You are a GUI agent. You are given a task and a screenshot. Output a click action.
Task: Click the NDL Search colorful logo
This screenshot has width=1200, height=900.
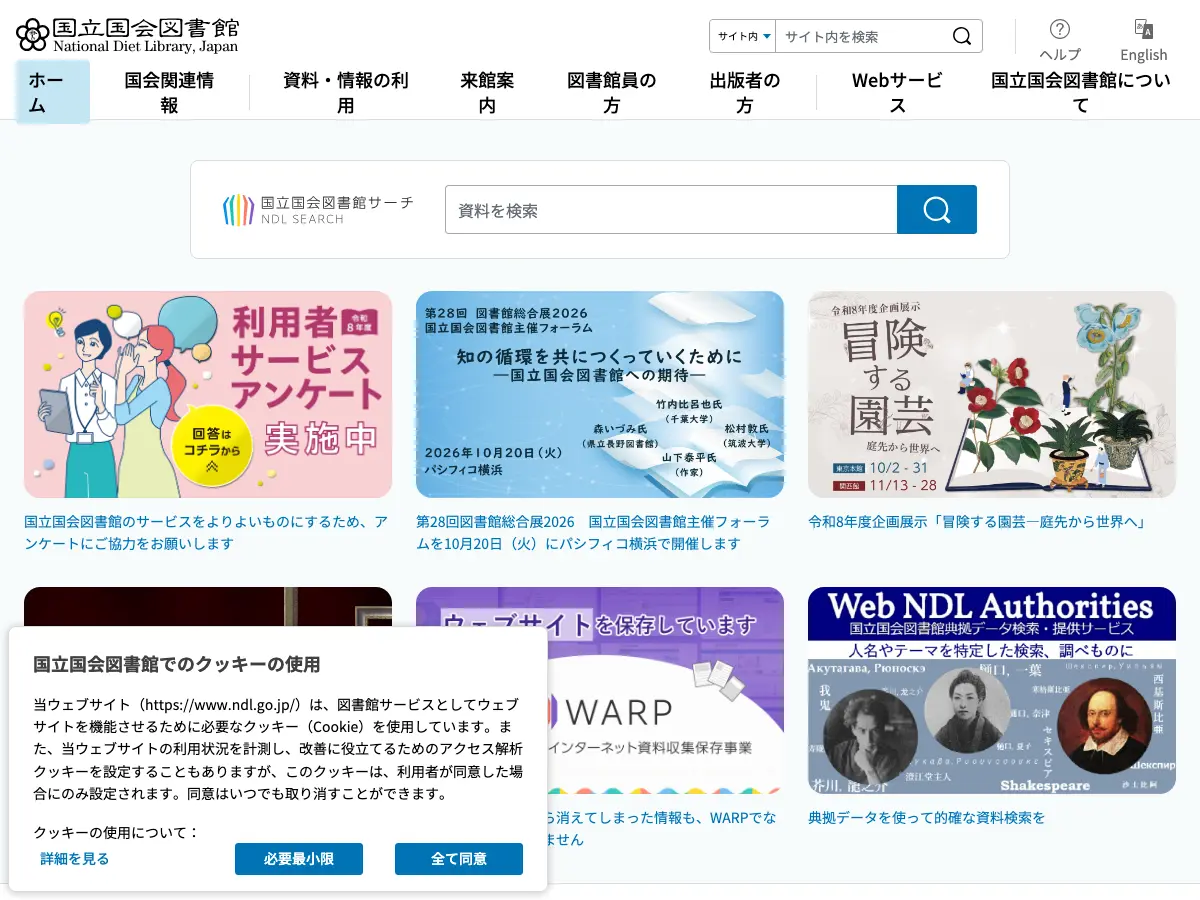click(317, 210)
